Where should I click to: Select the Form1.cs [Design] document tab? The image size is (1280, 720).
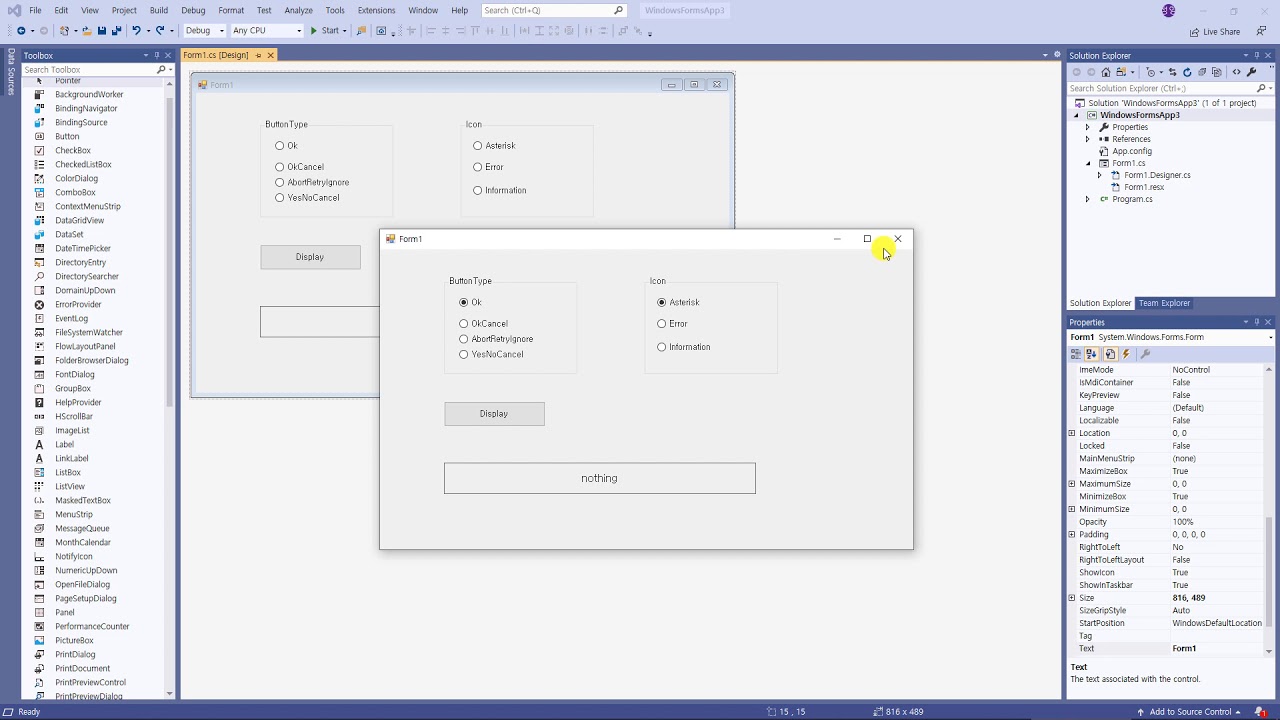[x=215, y=55]
